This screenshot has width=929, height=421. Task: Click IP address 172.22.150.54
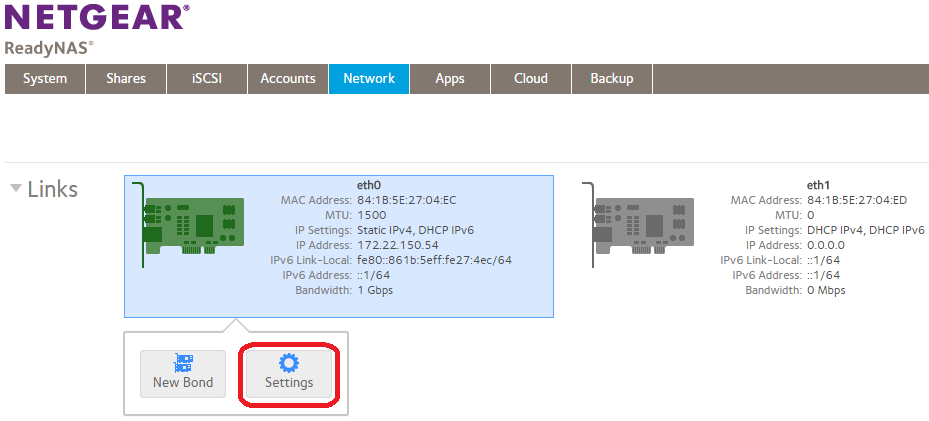click(x=398, y=245)
